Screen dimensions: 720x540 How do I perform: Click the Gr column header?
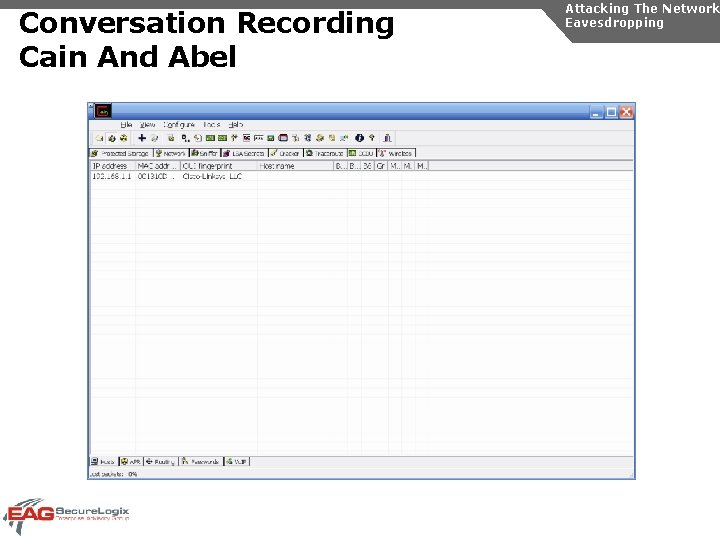(x=381, y=166)
